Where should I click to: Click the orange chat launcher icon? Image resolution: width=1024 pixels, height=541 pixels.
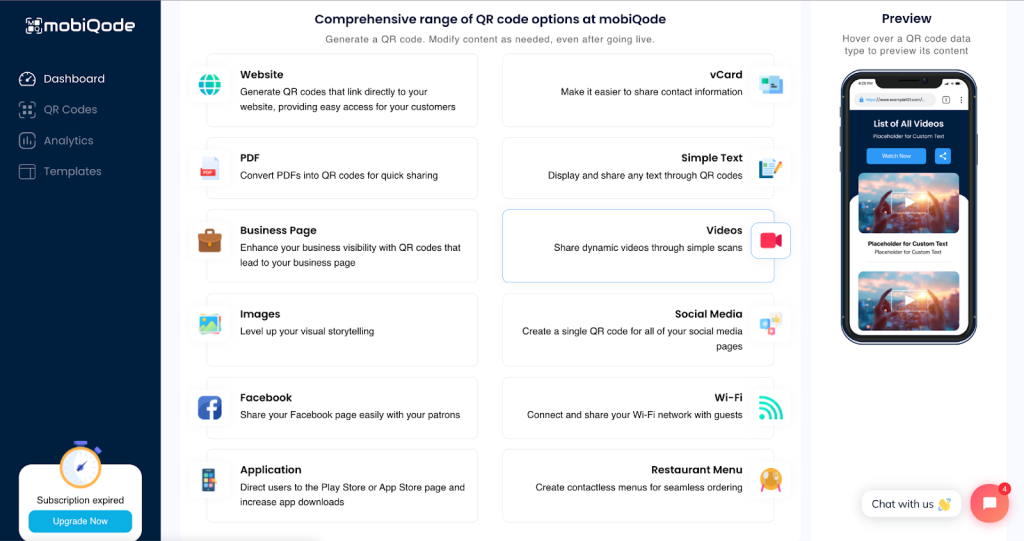click(x=989, y=503)
